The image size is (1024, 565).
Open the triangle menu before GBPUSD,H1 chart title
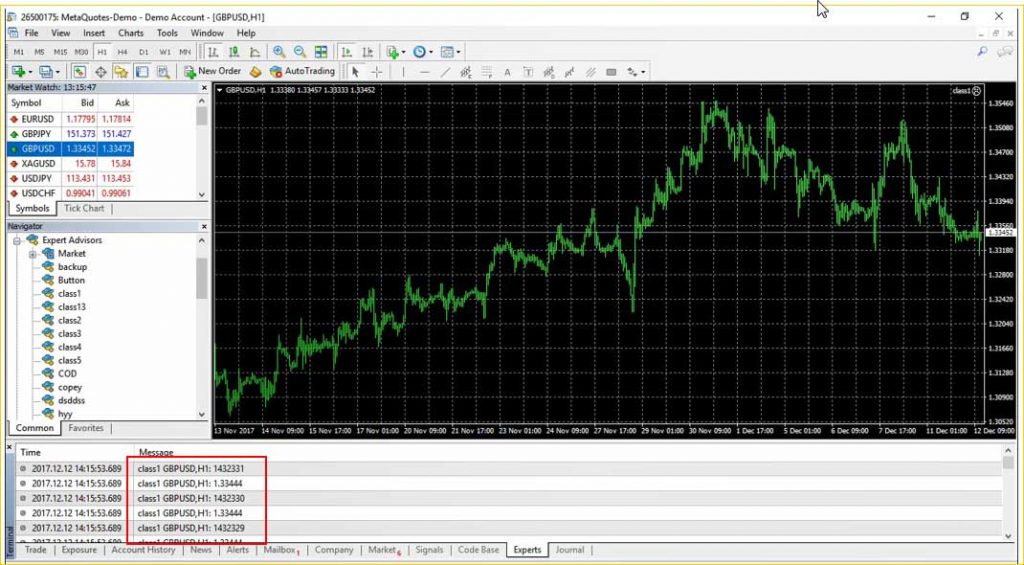(x=219, y=90)
